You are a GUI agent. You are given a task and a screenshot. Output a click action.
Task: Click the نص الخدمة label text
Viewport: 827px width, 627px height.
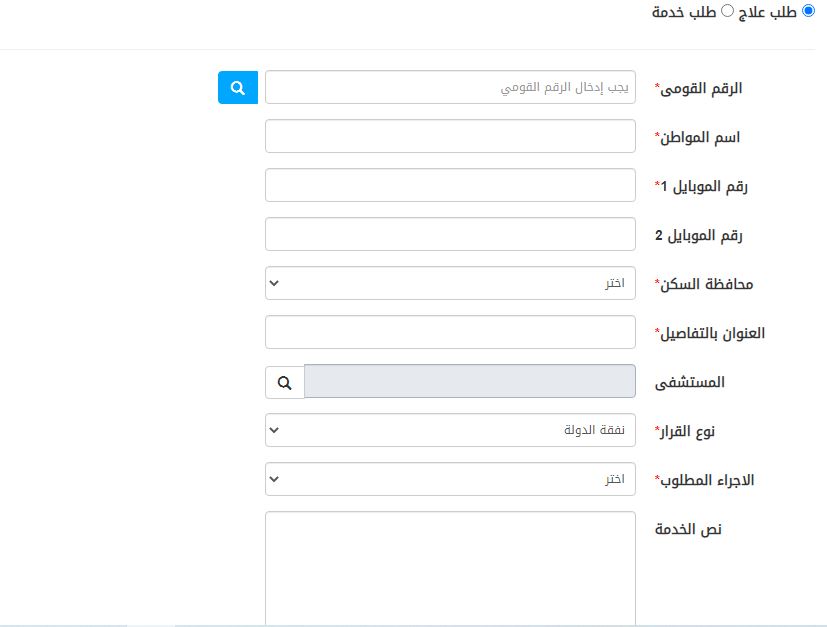click(688, 529)
